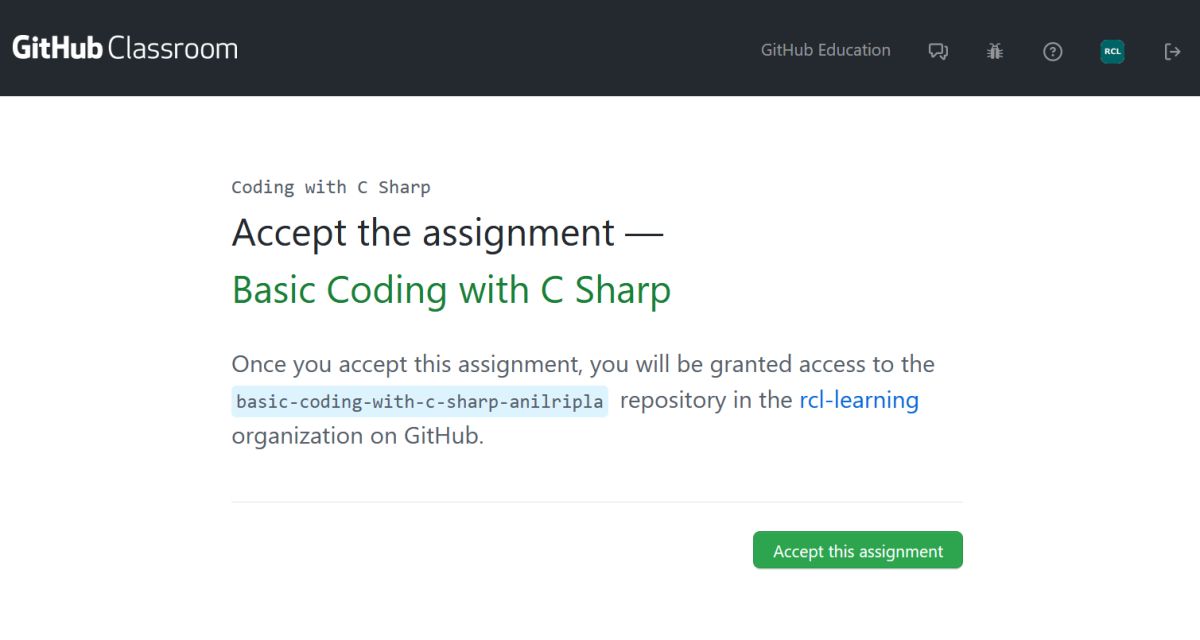This screenshot has height=640, width=1200.
Task: Click the horizontal divider above Accept button
Action: [x=596, y=502]
